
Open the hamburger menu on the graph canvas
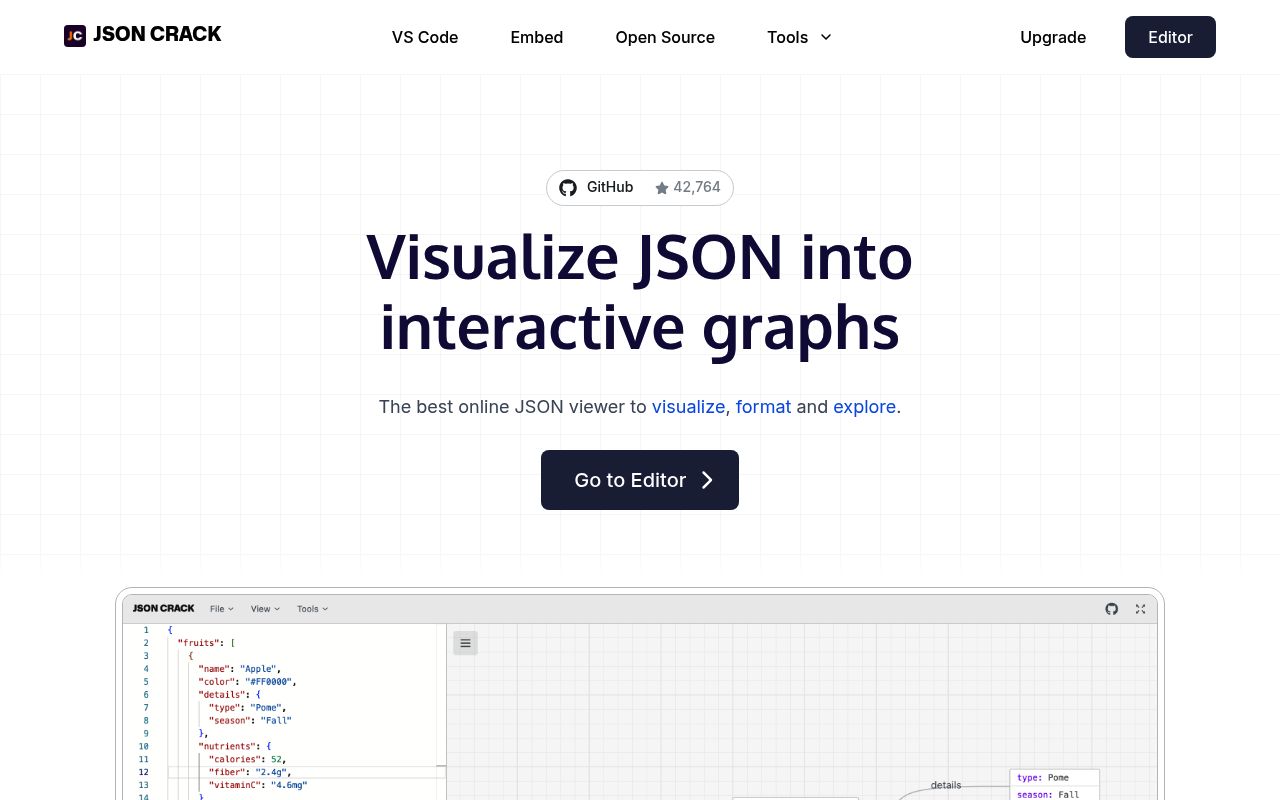pyautogui.click(x=465, y=643)
